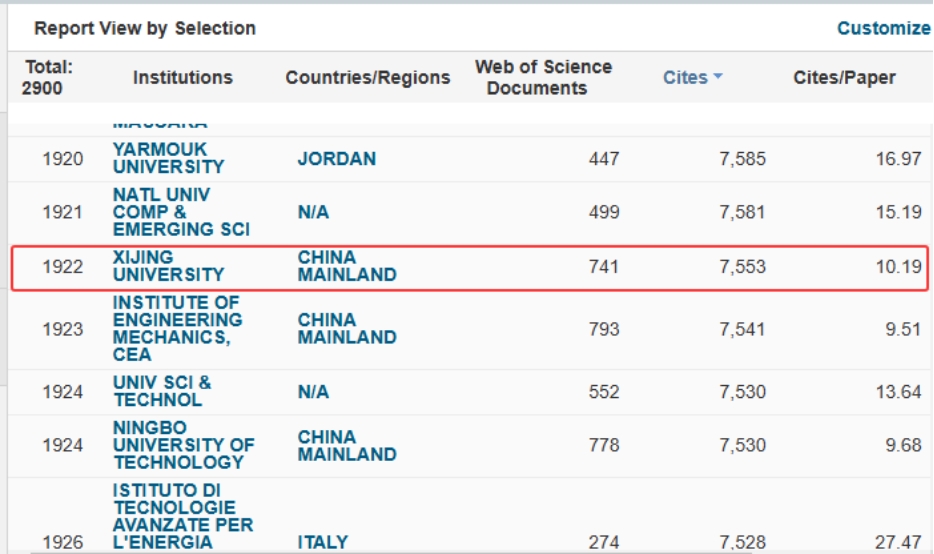Open Ningbo University of Technology link
The image size is (934, 554).
pos(183,445)
